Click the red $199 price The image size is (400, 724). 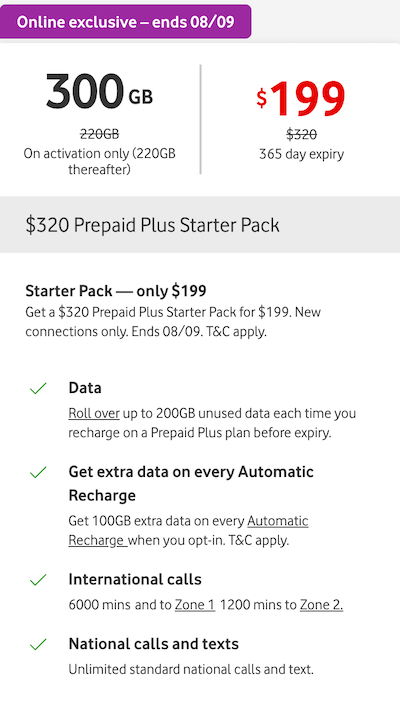[x=301, y=98]
